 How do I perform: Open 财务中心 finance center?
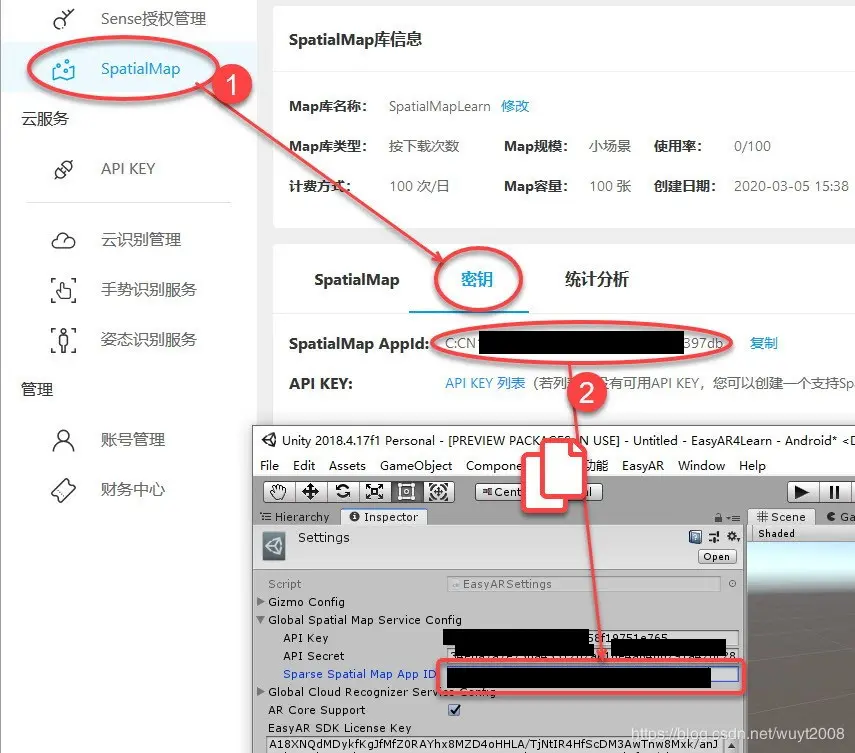coord(133,490)
